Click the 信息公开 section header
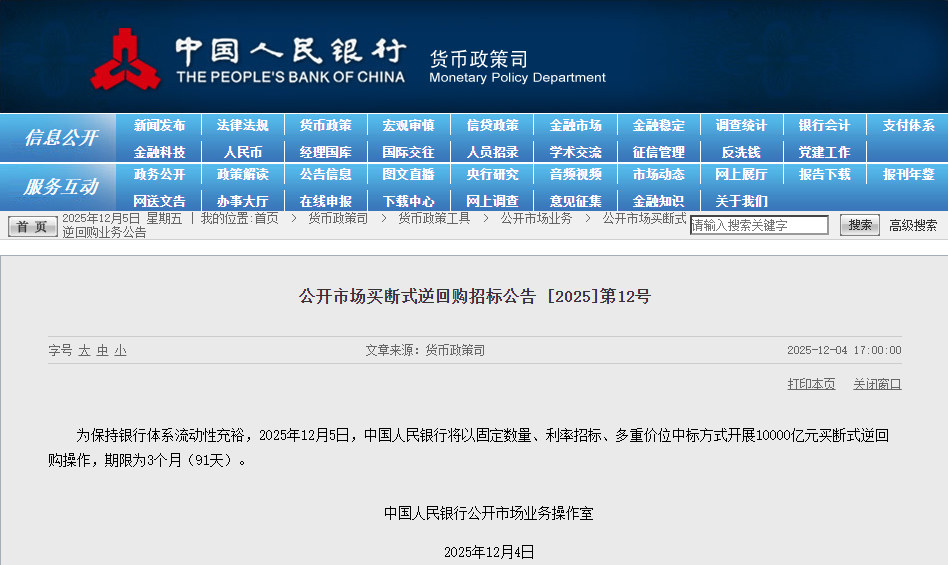 pos(61,138)
